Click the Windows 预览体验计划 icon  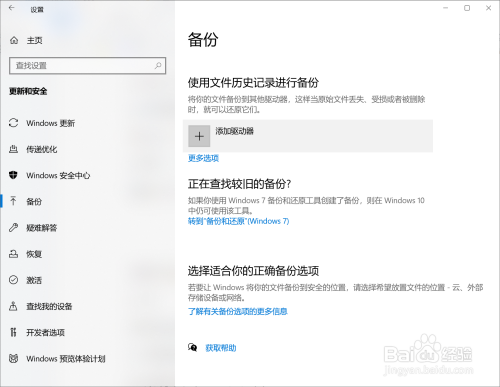point(13,358)
